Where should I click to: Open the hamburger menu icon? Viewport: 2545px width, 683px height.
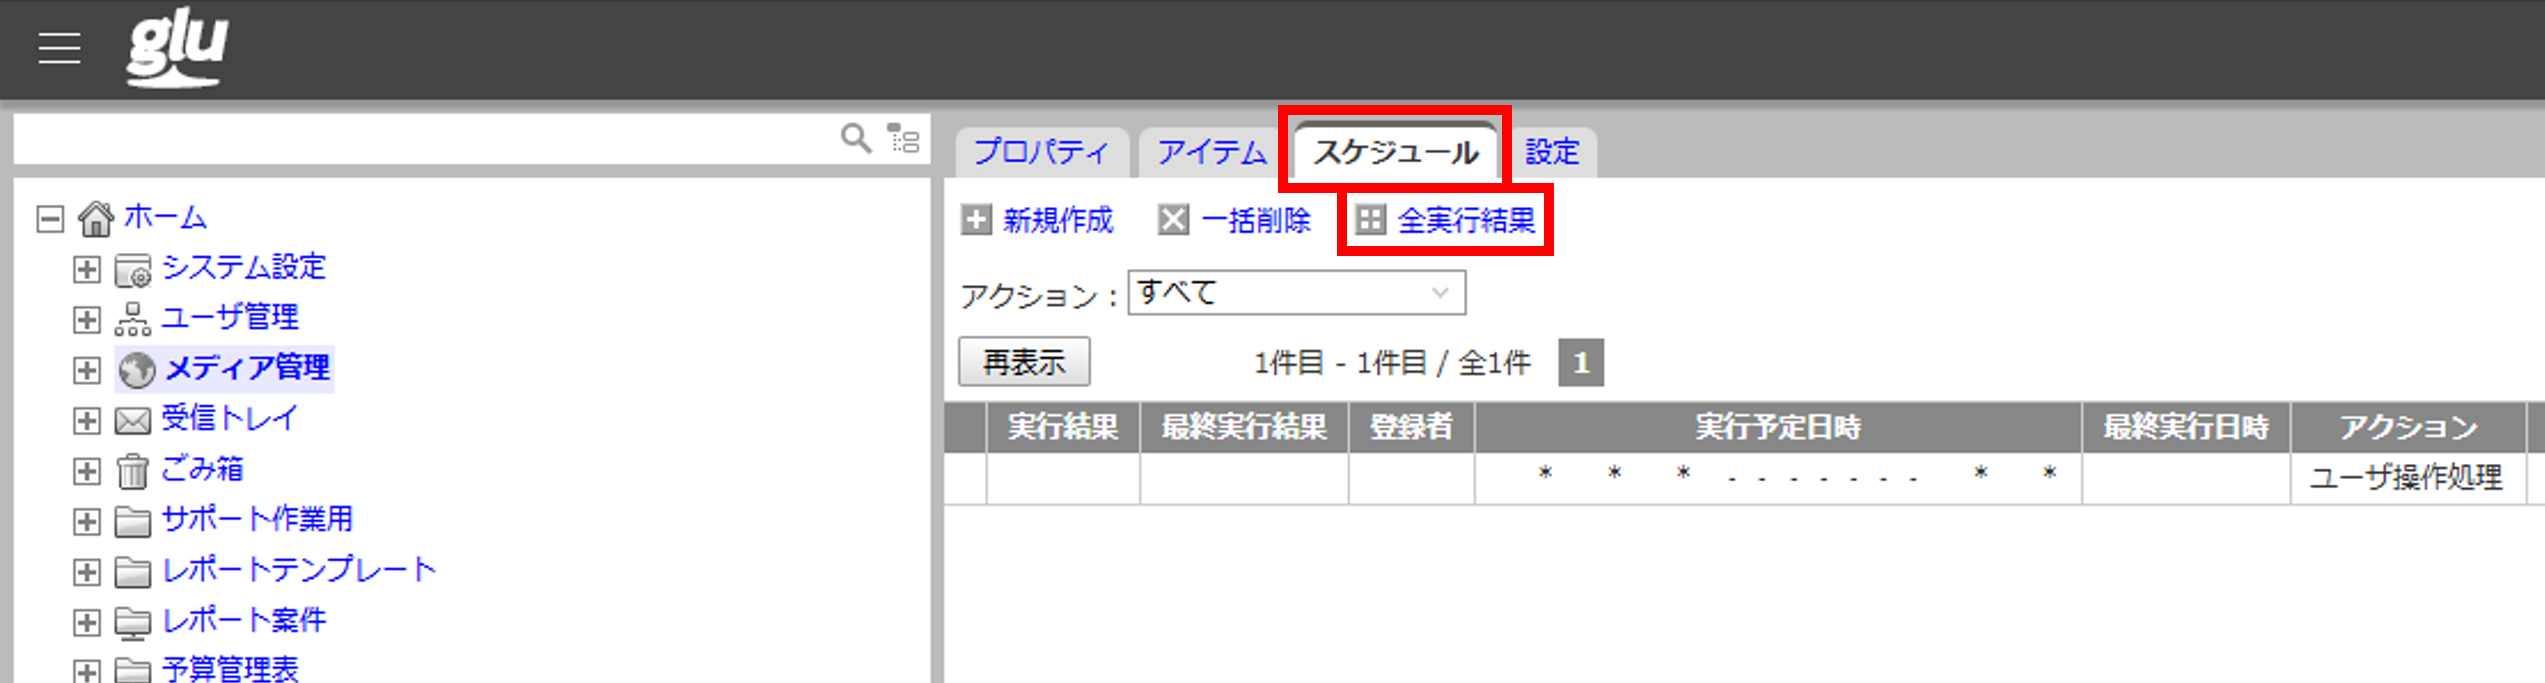click(x=59, y=48)
